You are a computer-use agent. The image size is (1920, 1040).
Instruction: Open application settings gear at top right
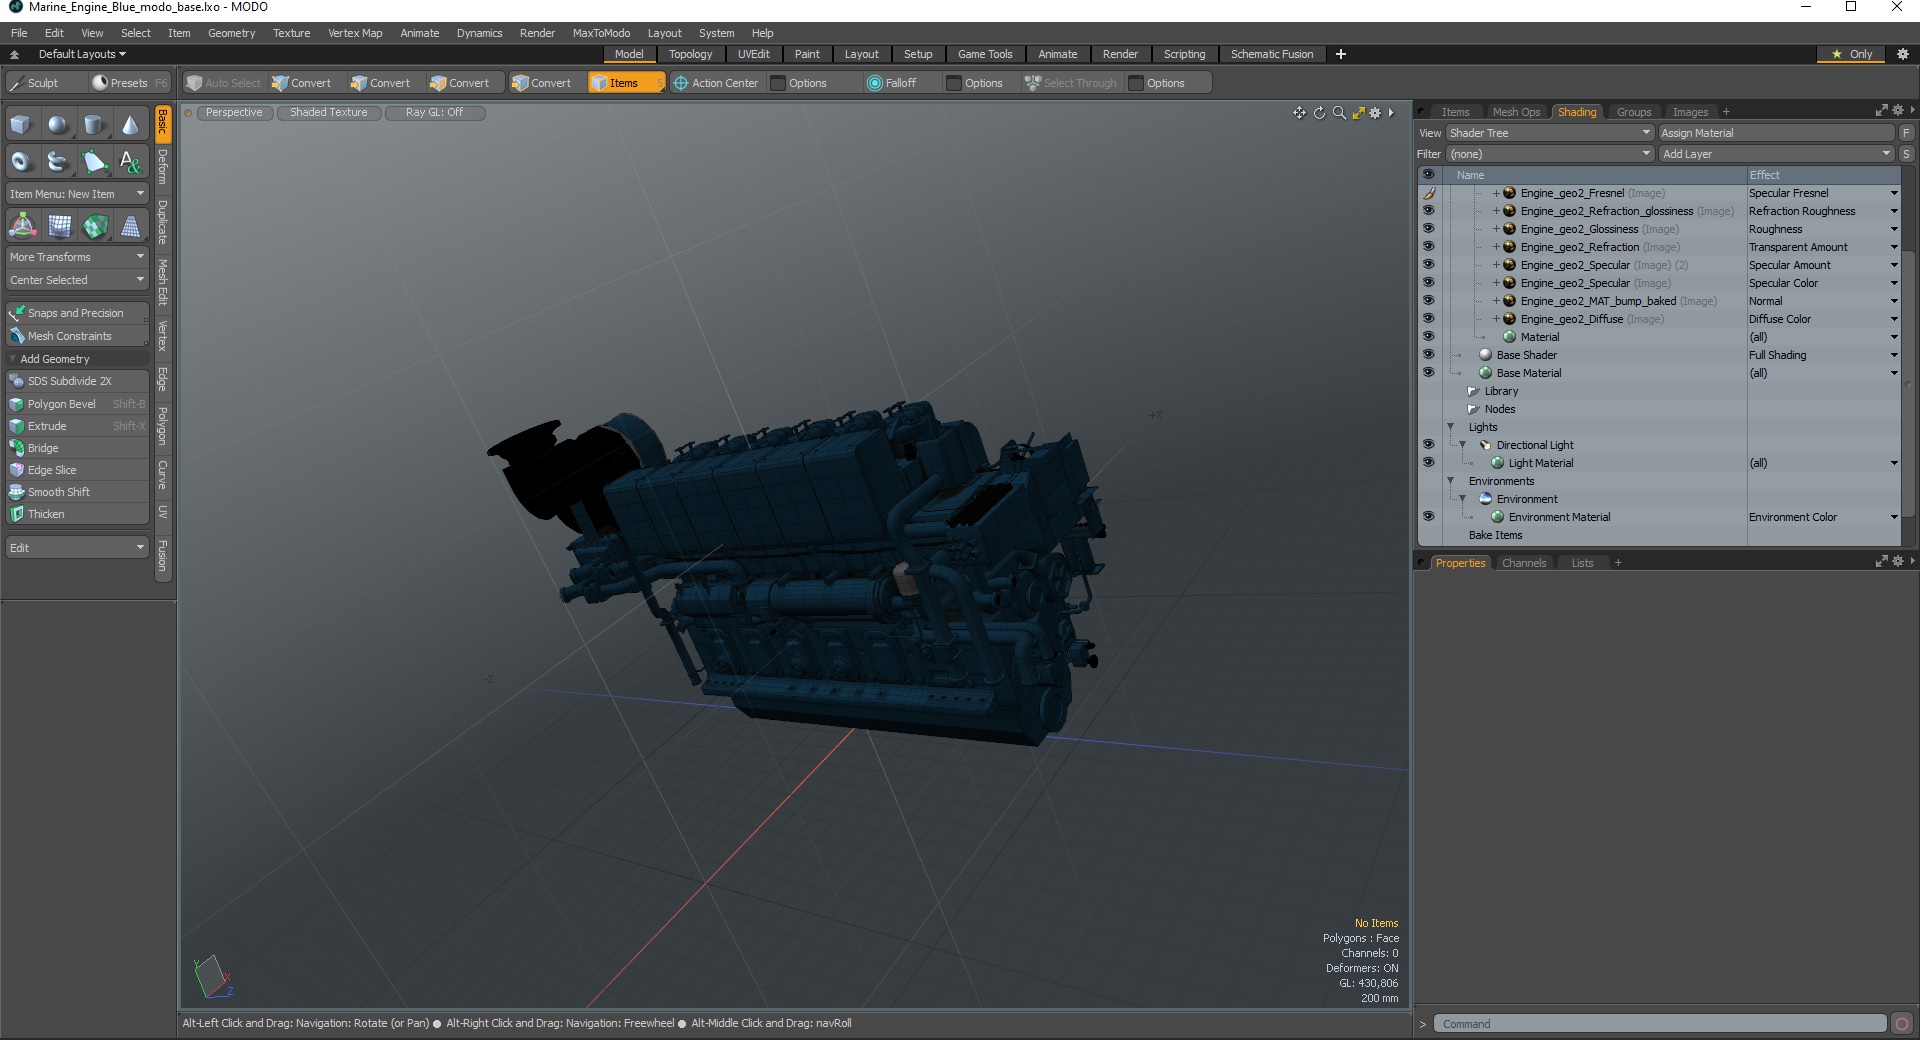(x=1903, y=54)
